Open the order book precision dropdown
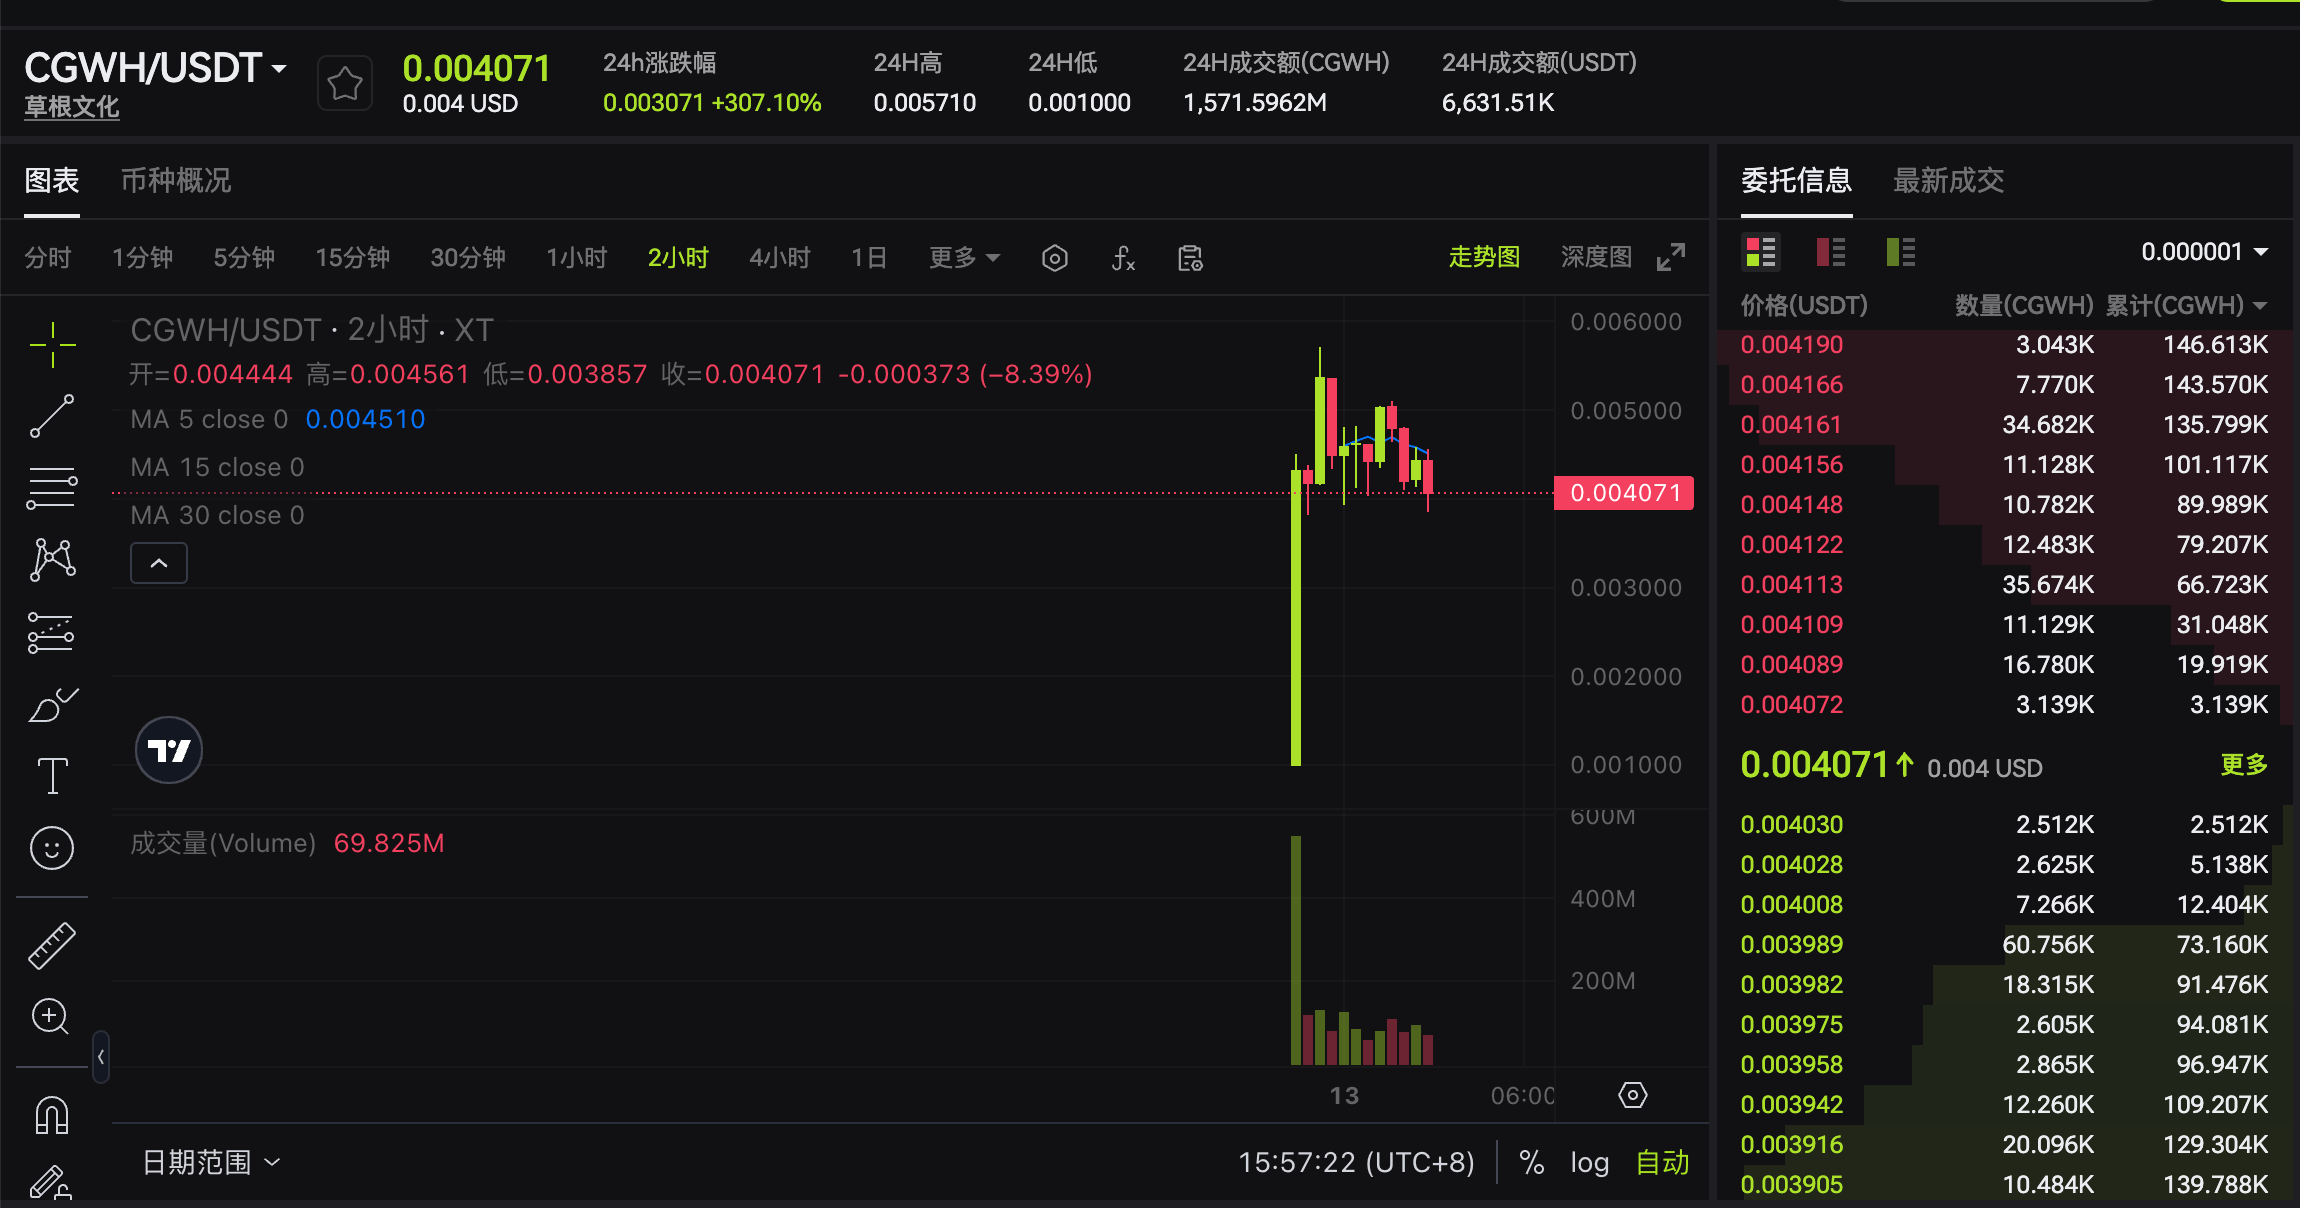Image resolution: width=2300 pixels, height=1208 pixels. pyautogui.click(x=2205, y=251)
